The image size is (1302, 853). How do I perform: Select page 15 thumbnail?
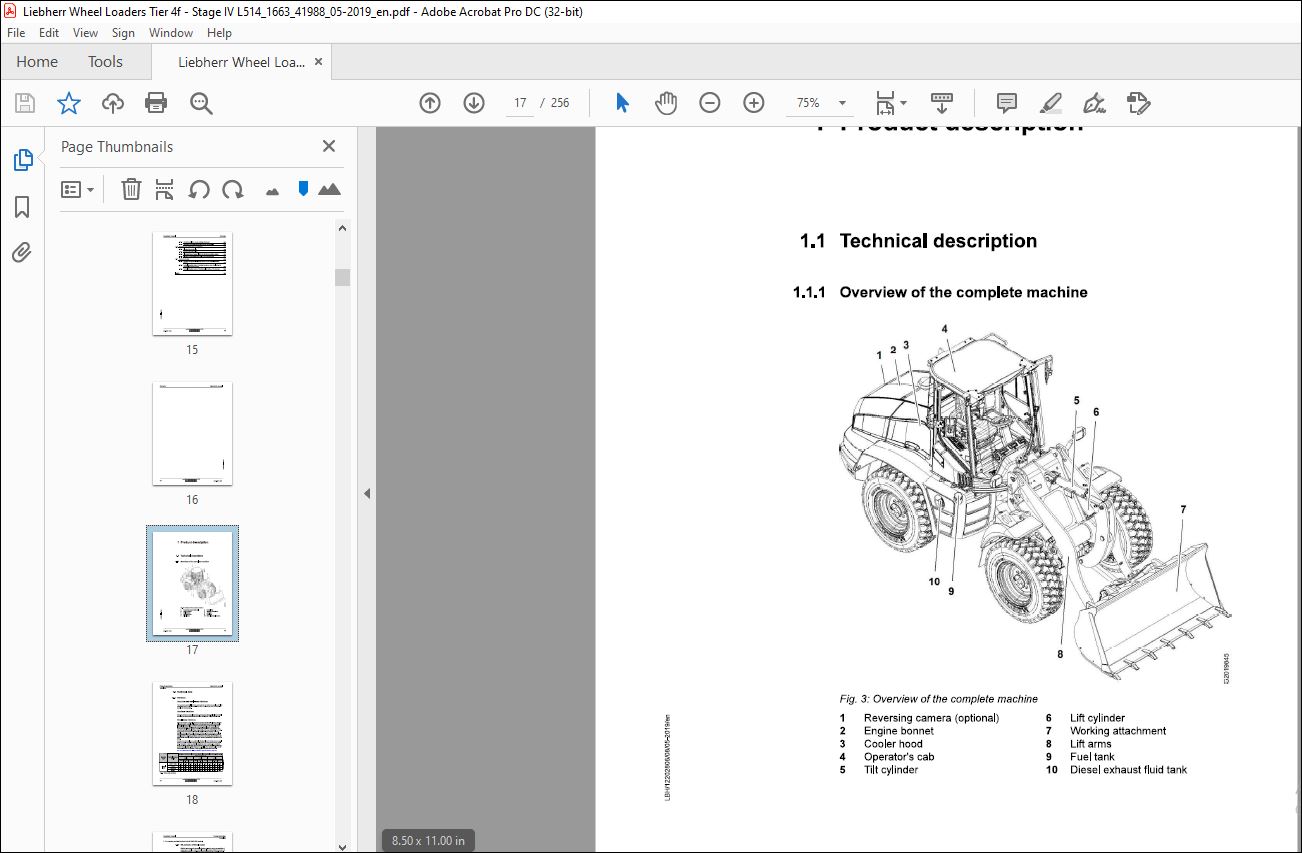click(x=192, y=284)
